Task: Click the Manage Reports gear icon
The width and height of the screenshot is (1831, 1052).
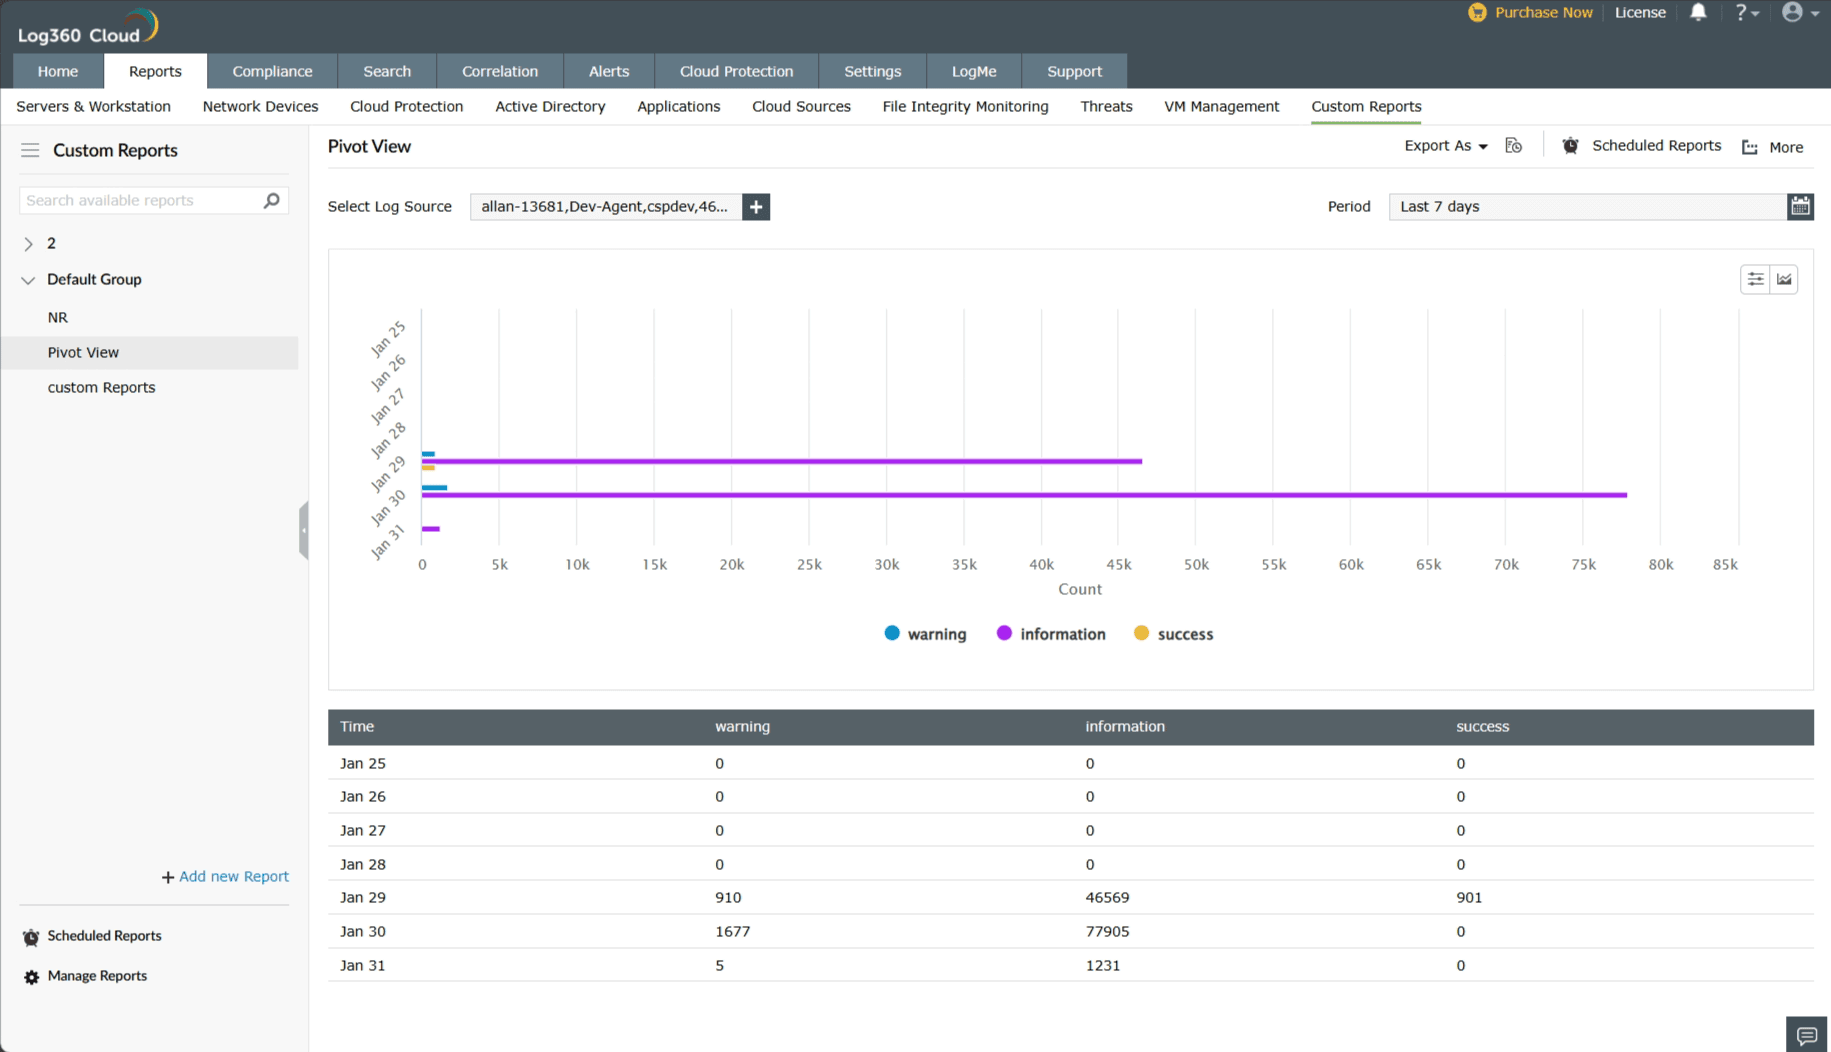Action: (31, 977)
